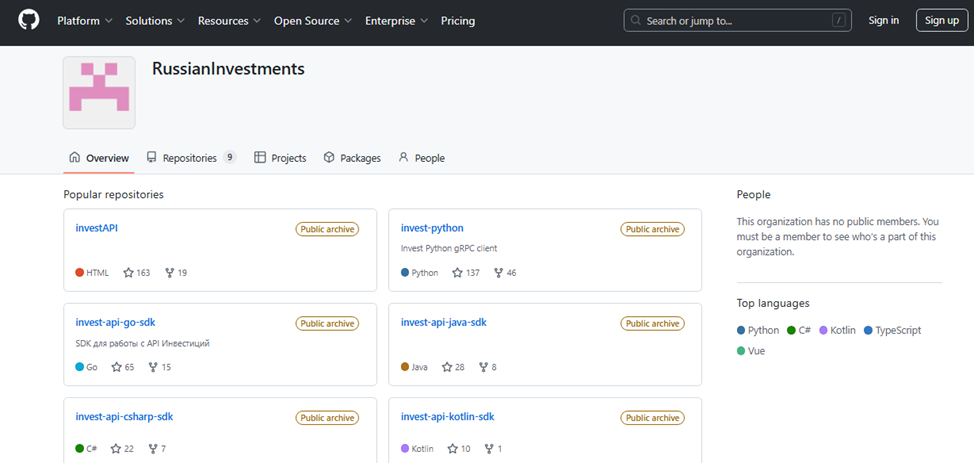Open the Platform dropdown menu
Screen dimensions: 974x463
click(x=84, y=21)
